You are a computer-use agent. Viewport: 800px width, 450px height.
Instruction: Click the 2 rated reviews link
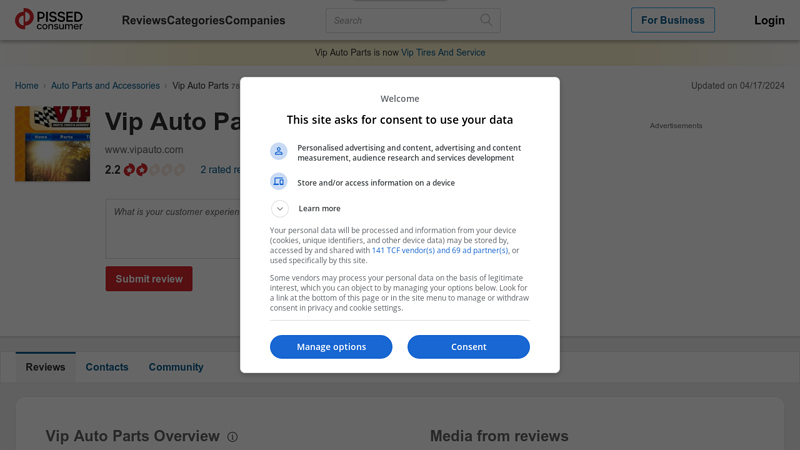(x=220, y=170)
